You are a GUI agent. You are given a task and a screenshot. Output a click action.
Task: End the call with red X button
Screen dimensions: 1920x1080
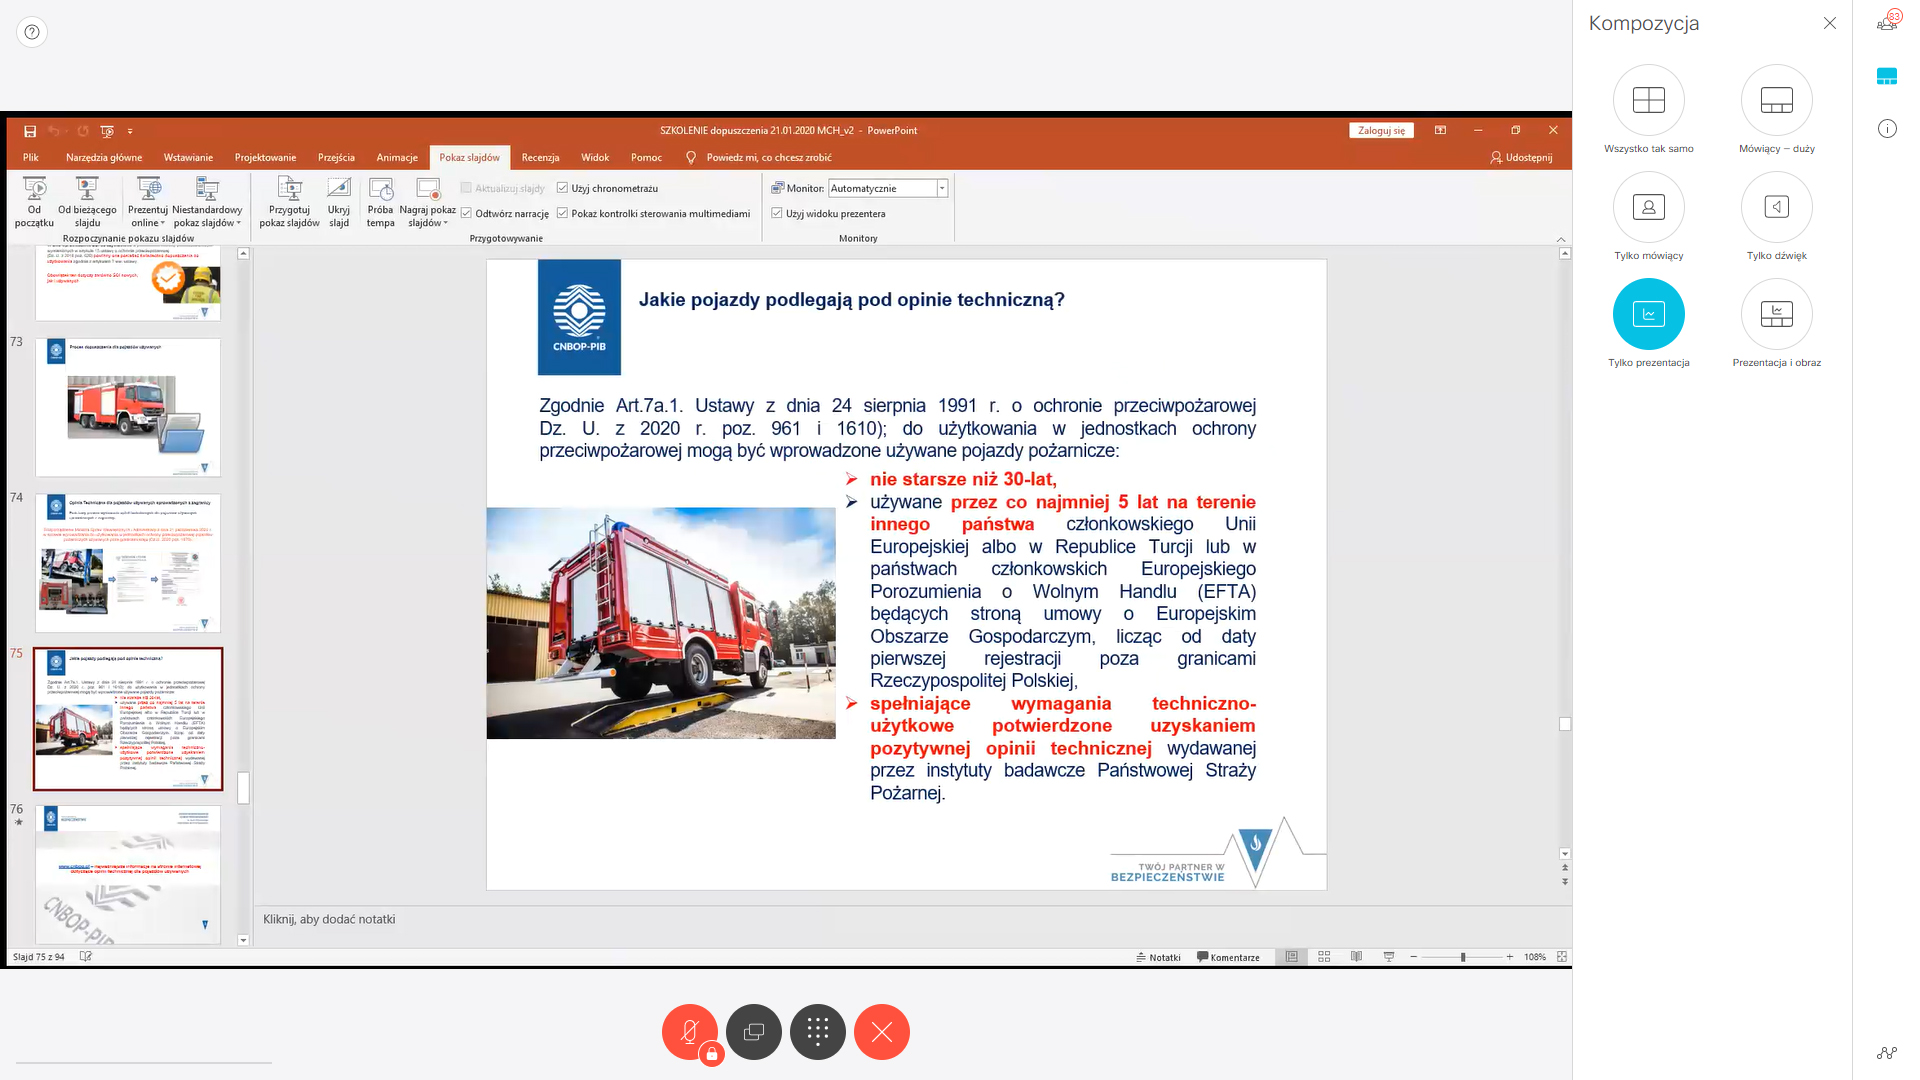coord(881,1031)
